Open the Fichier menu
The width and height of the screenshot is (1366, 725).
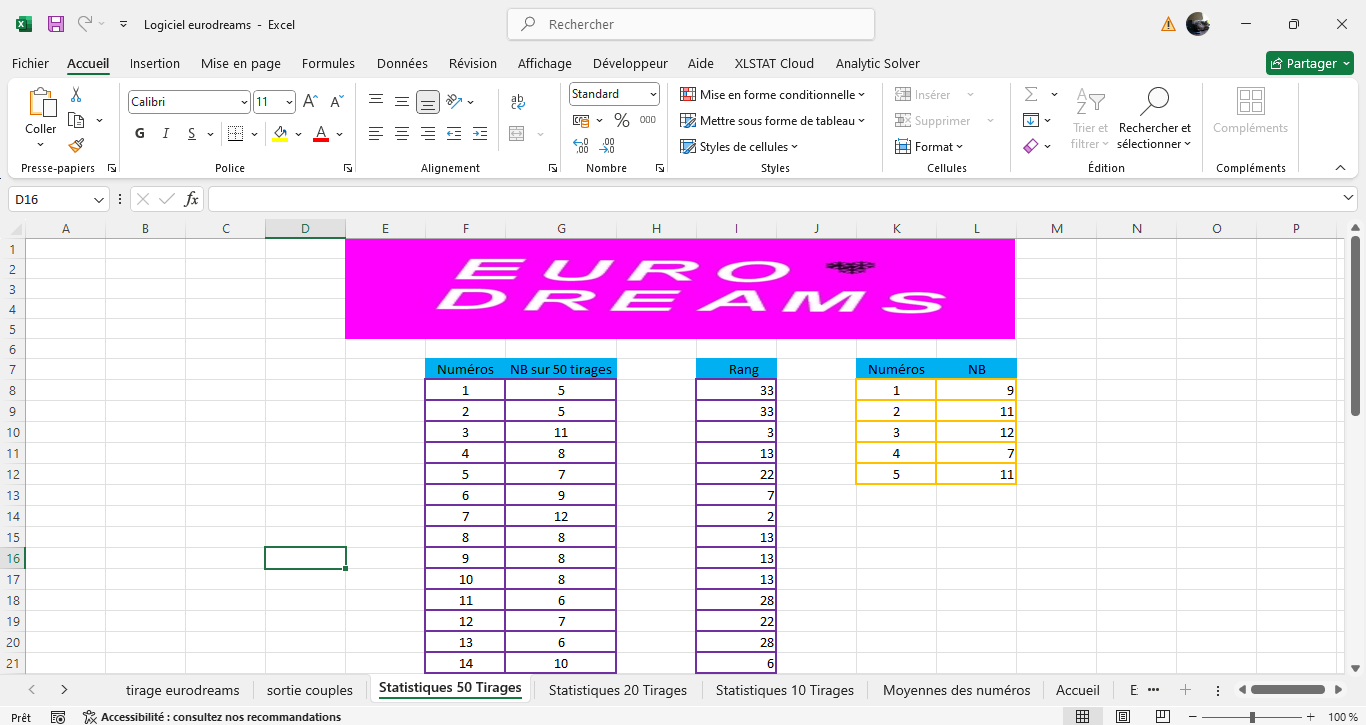click(x=30, y=63)
